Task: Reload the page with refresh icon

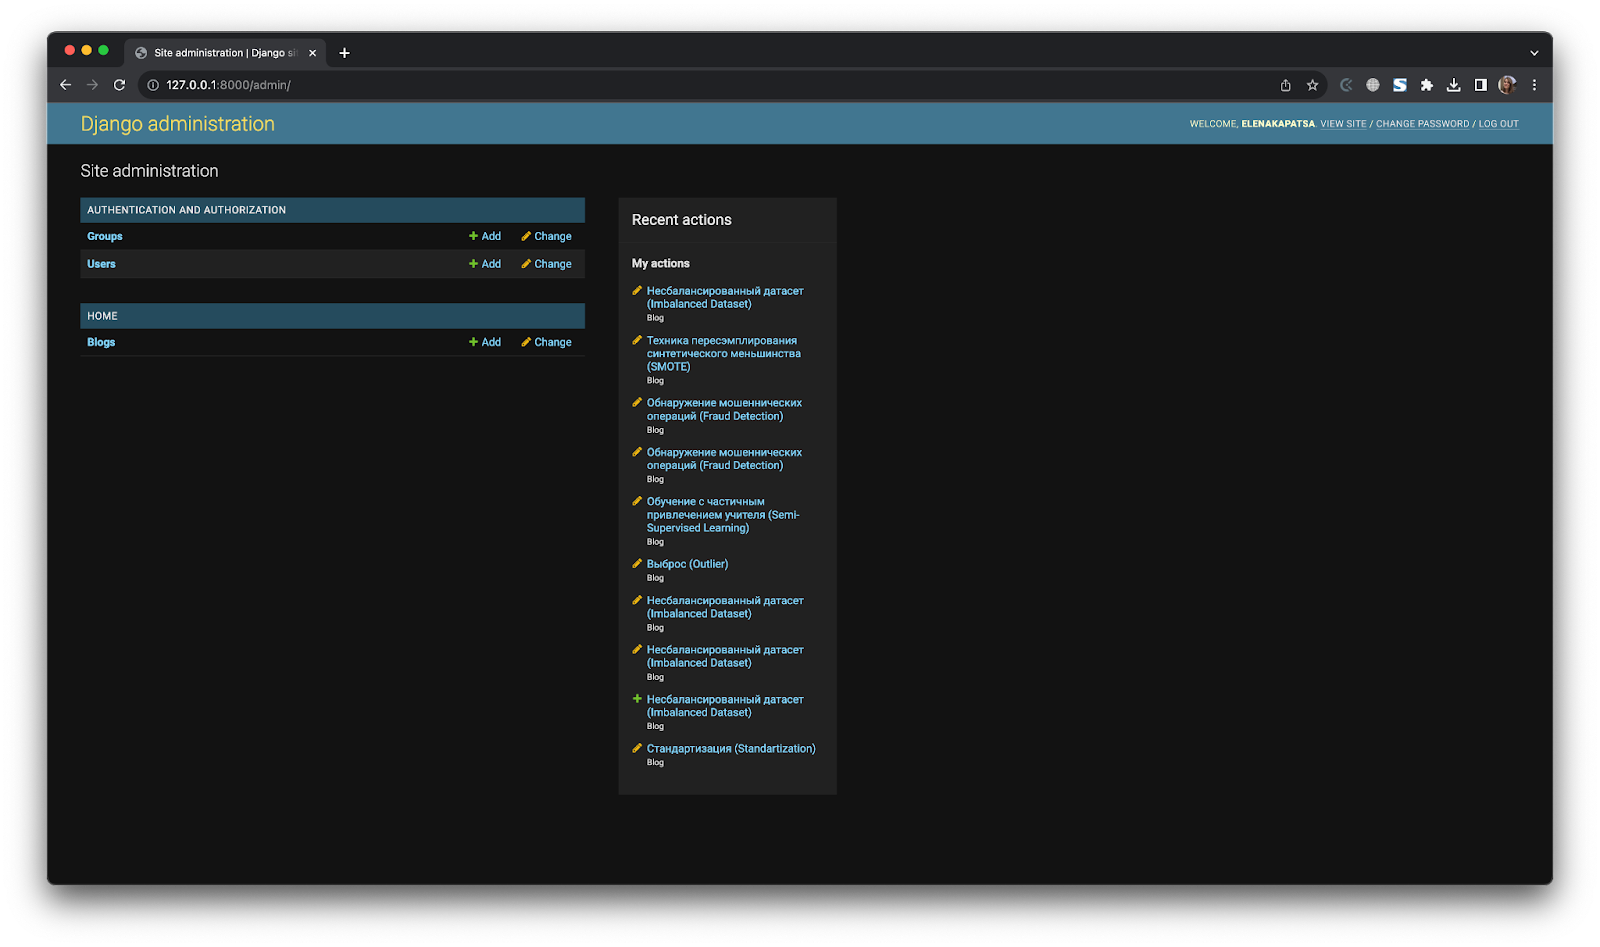Action: coord(120,85)
